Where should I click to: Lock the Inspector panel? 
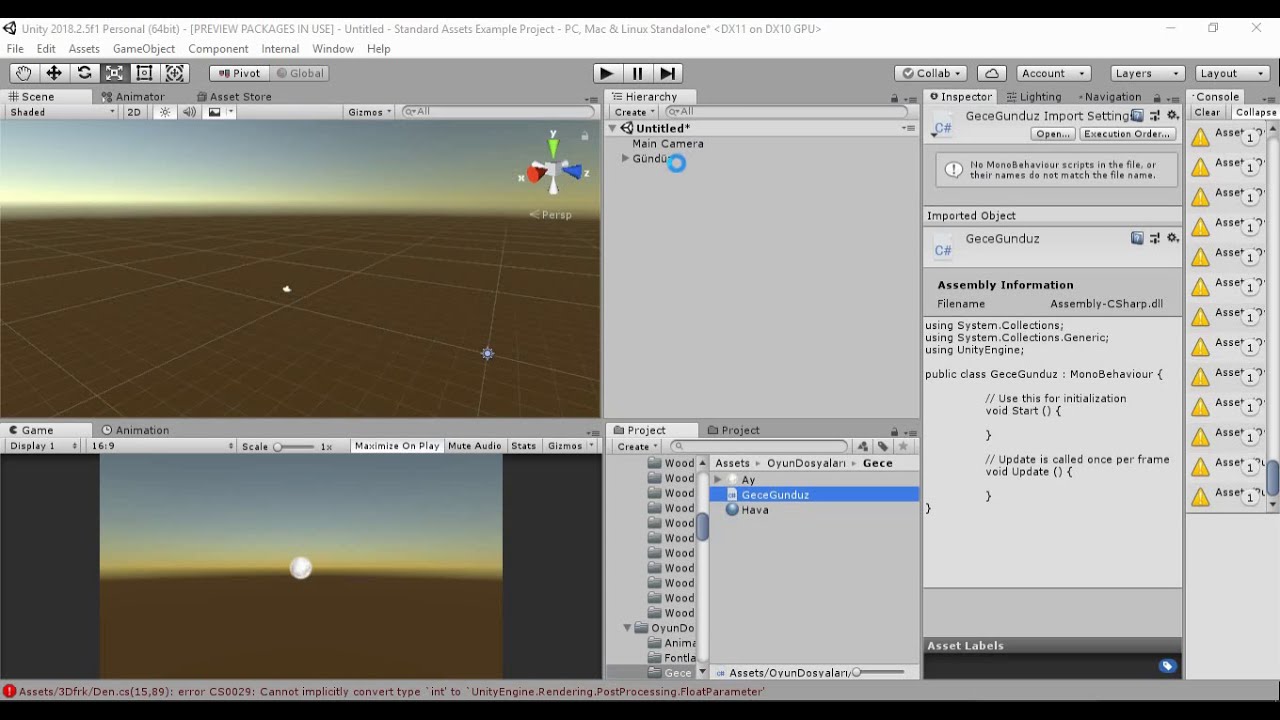1157,98
